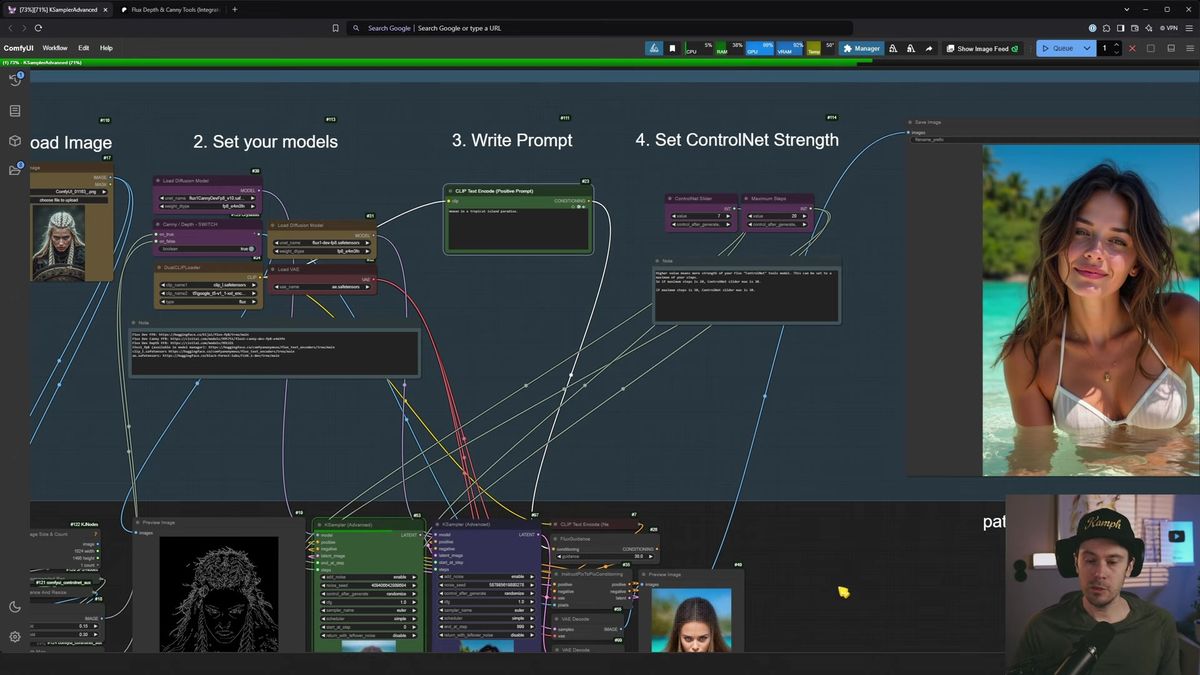The width and height of the screenshot is (1200, 675).
Task: Click Show Image Feed button
Action: [984, 48]
